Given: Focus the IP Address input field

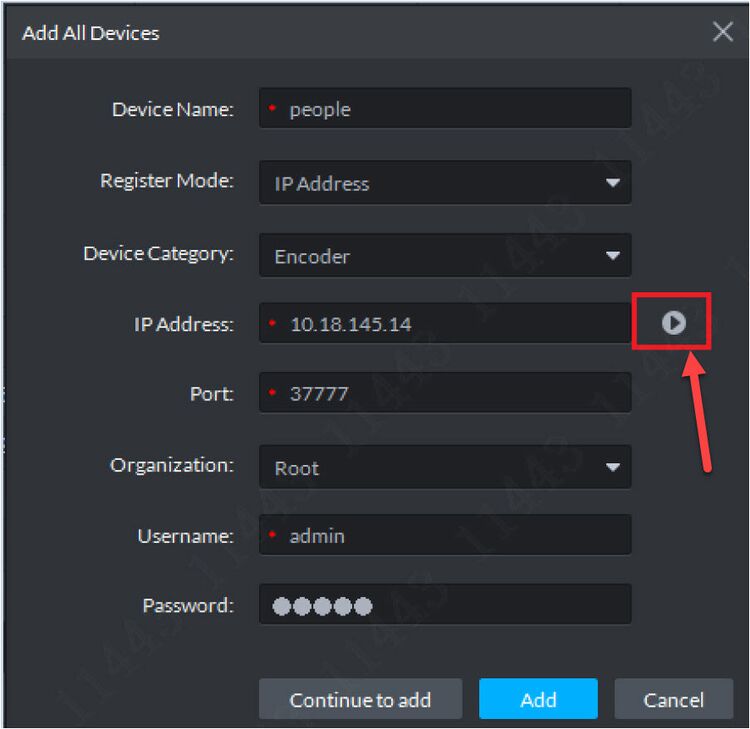Looking at the screenshot, I should tap(445, 324).
